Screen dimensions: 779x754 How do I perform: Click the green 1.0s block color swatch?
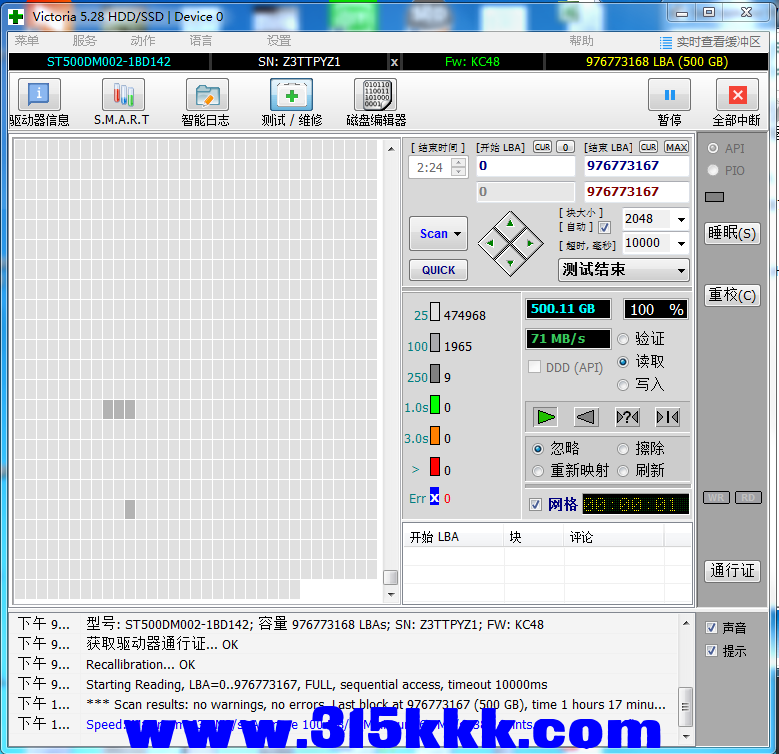(435, 405)
